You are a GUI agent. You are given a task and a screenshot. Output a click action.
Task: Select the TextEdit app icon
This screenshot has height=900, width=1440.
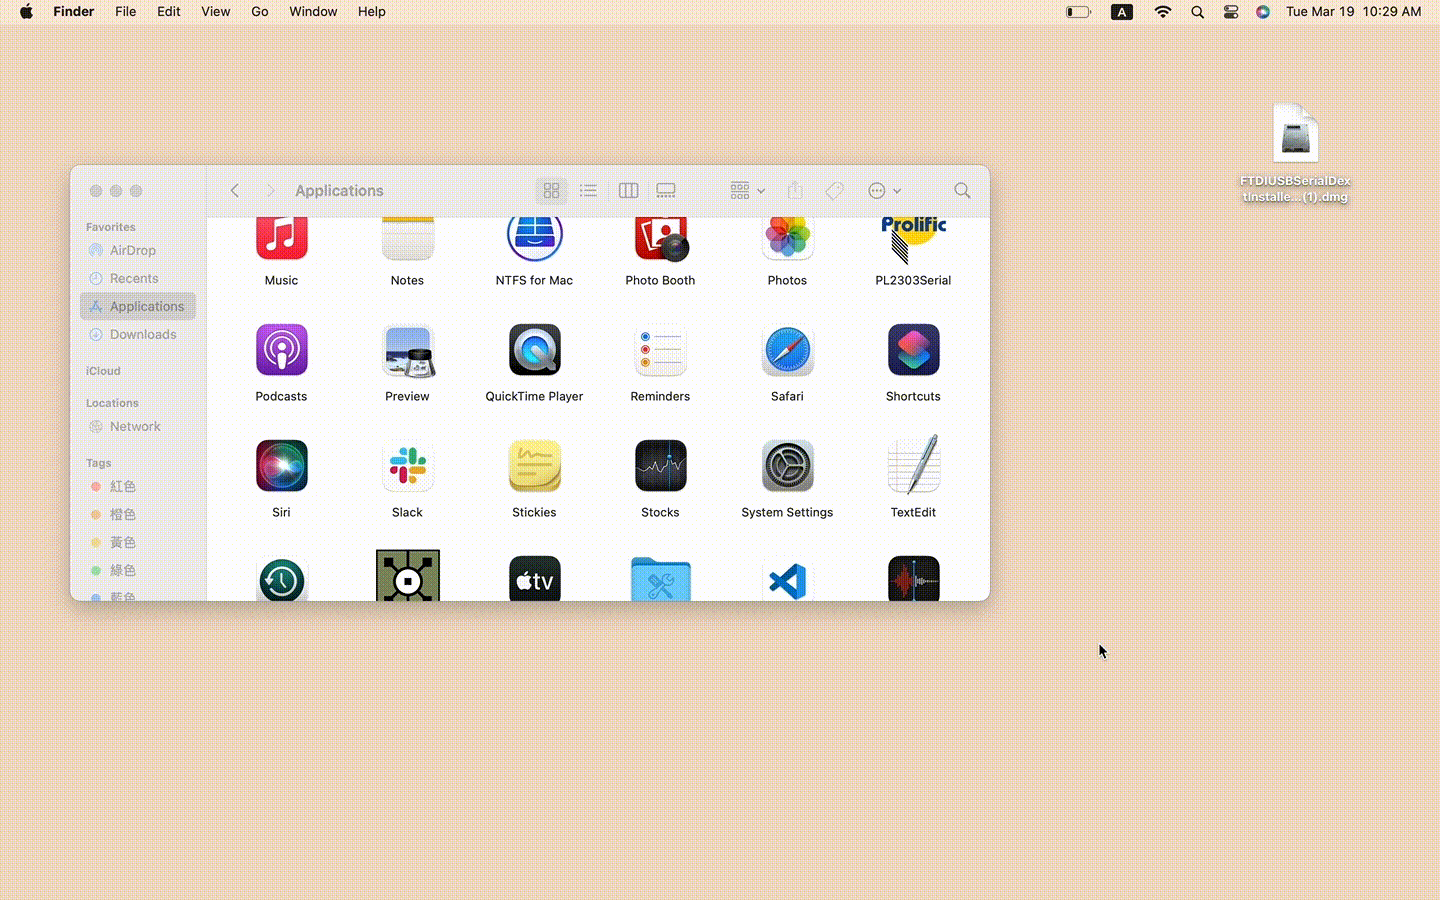click(913, 465)
